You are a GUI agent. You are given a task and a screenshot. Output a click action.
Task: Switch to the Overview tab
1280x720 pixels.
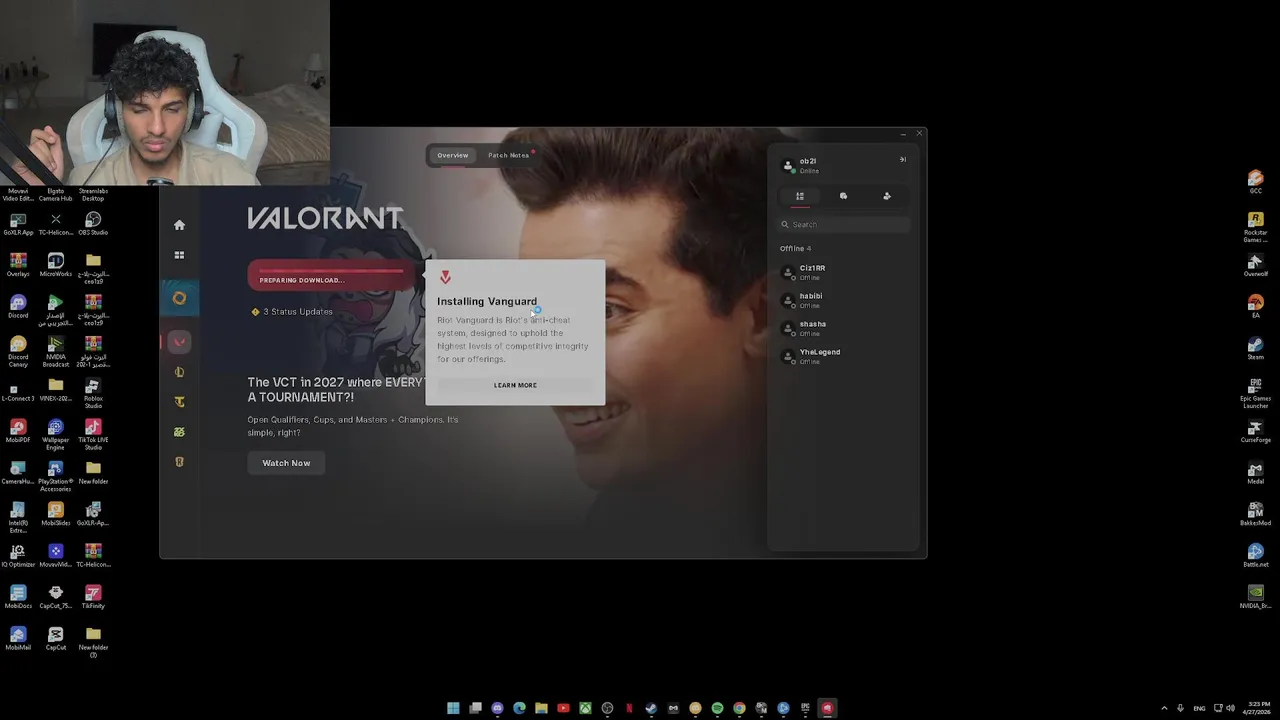pyautogui.click(x=452, y=155)
